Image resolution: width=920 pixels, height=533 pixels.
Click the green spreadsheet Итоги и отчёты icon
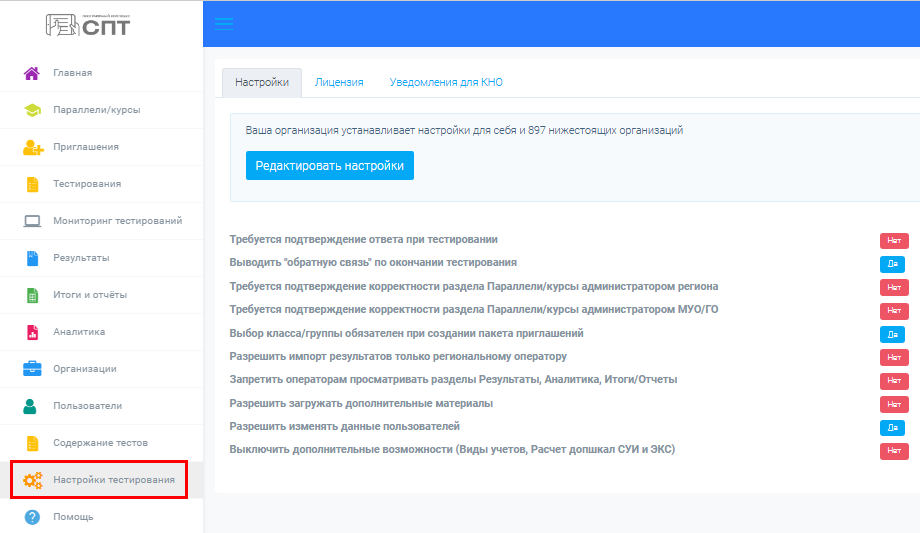coord(33,295)
